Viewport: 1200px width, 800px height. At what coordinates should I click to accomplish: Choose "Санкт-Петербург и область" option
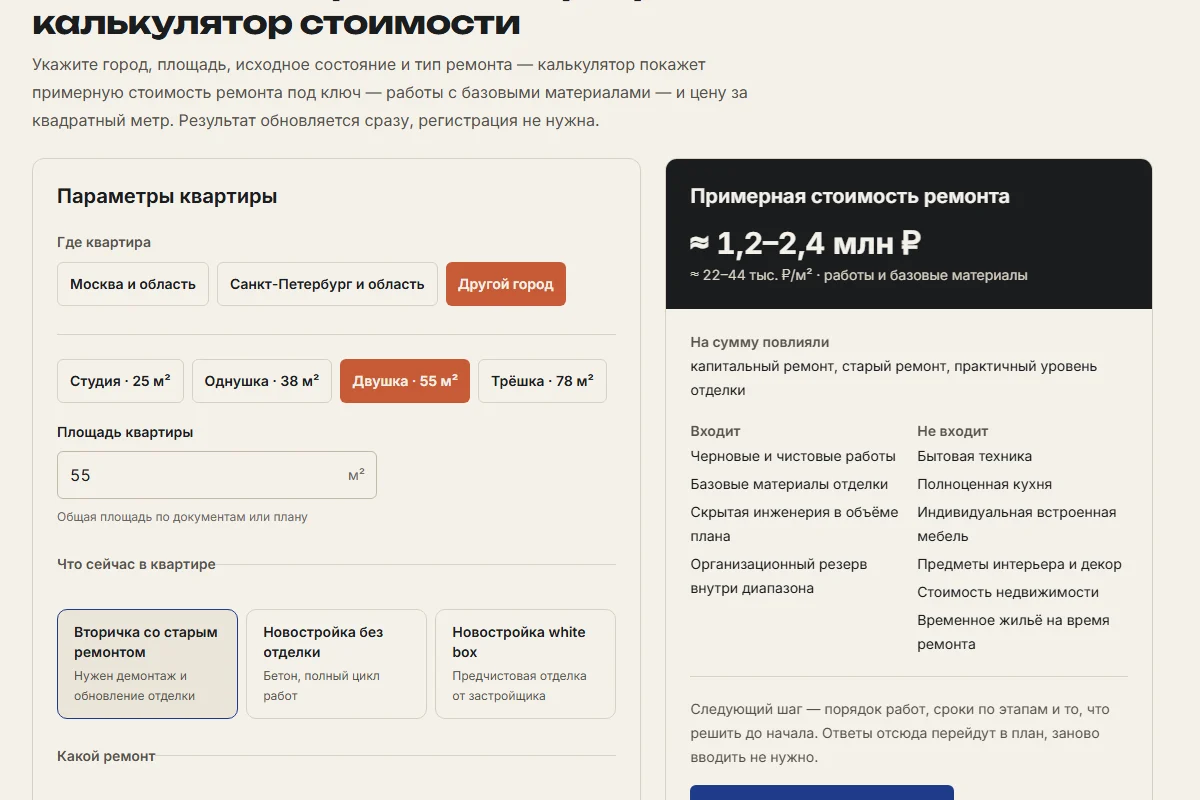[x=327, y=284]
